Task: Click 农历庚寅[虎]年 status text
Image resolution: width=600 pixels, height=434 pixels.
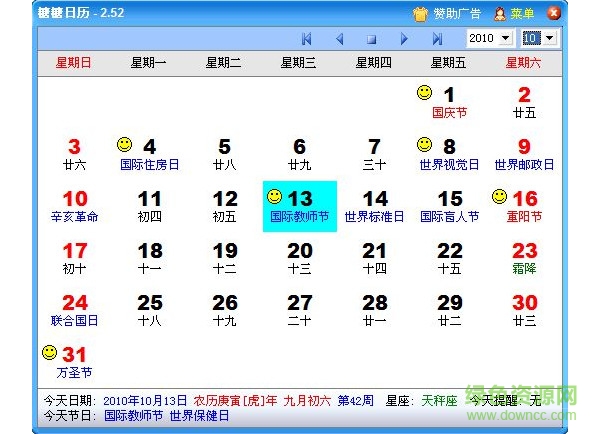Action: (x=235, y=401)
